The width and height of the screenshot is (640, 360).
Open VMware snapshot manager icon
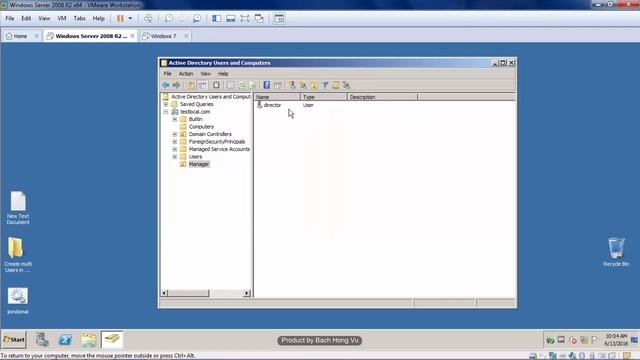click(x=196, y=18)
